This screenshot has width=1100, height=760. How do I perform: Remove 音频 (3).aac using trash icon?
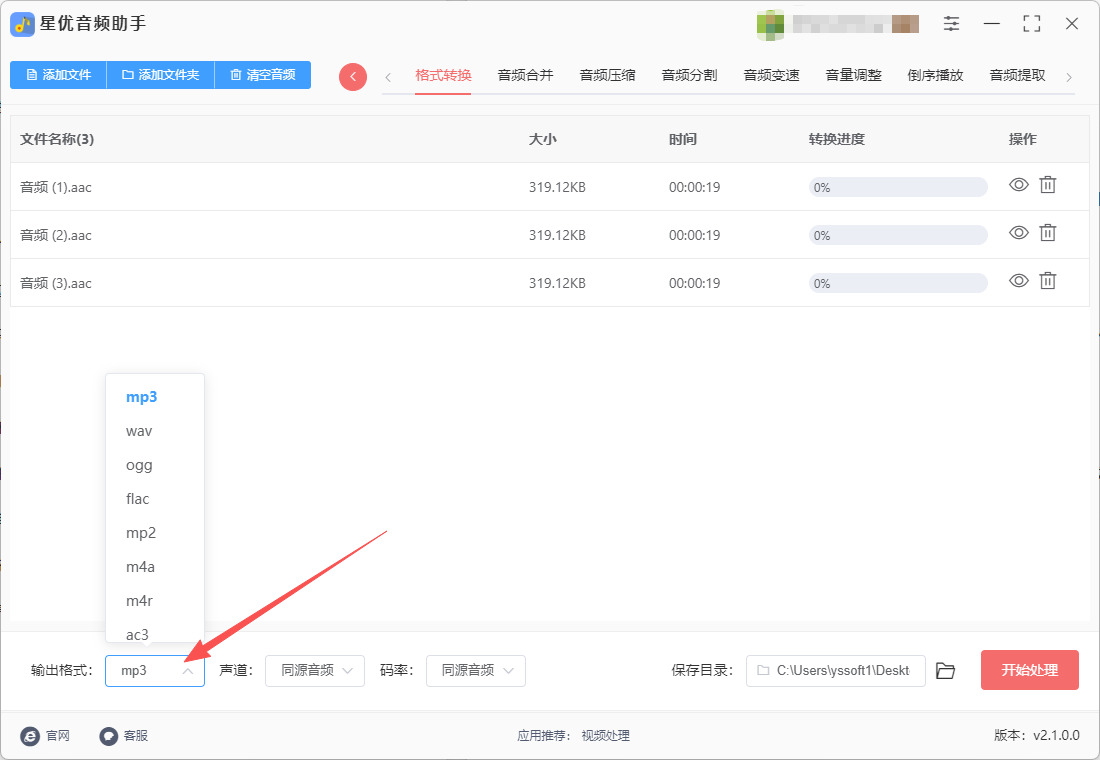pyautogui.click(x=1047, y=281)
